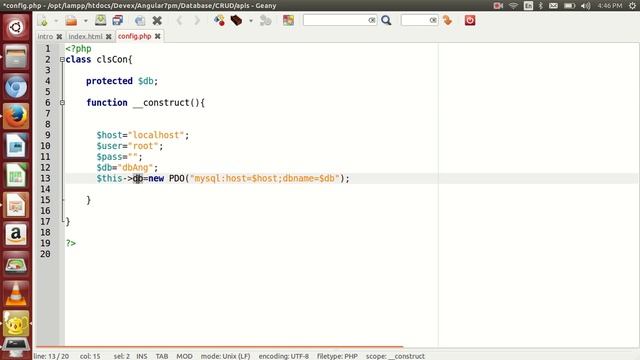Click 'scope: __construct' in status bar

(x=395, y=356)
